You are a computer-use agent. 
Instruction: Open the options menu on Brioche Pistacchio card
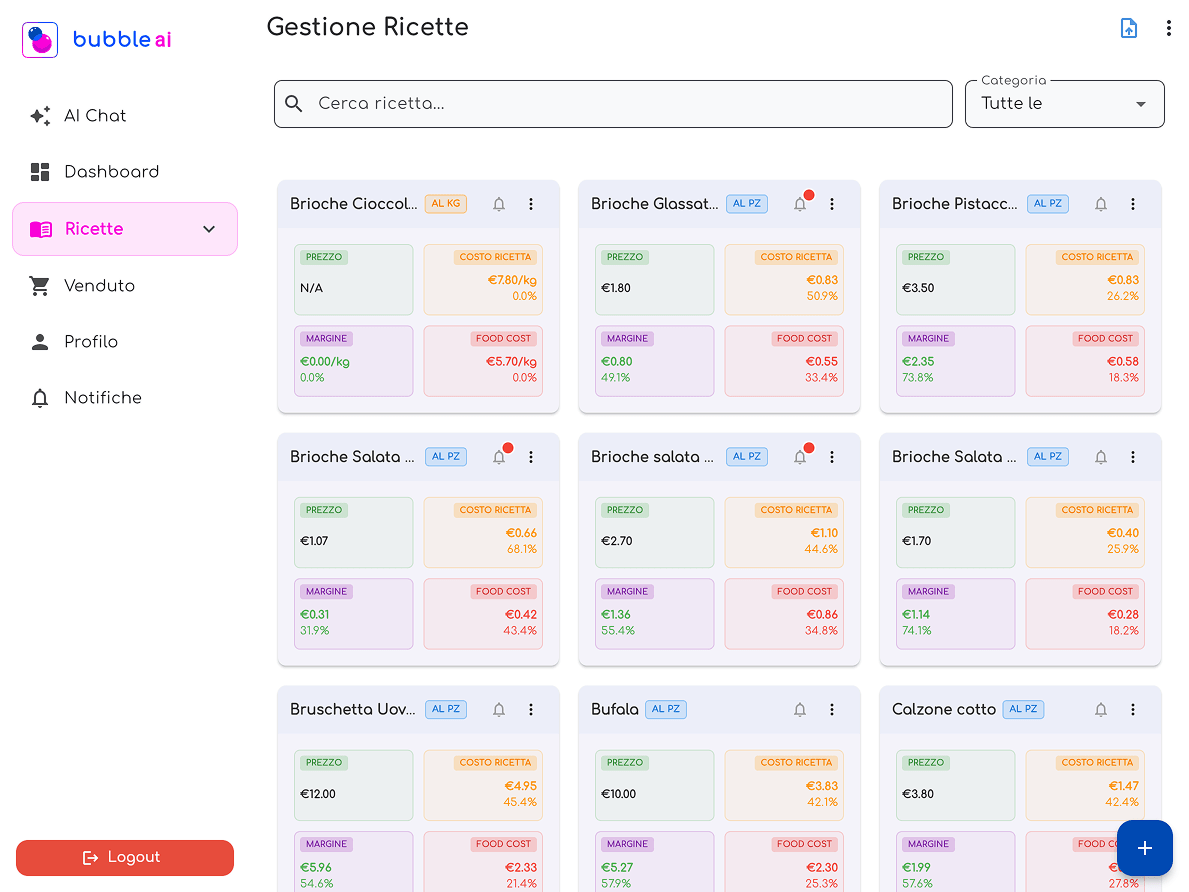pos(1133,203)
